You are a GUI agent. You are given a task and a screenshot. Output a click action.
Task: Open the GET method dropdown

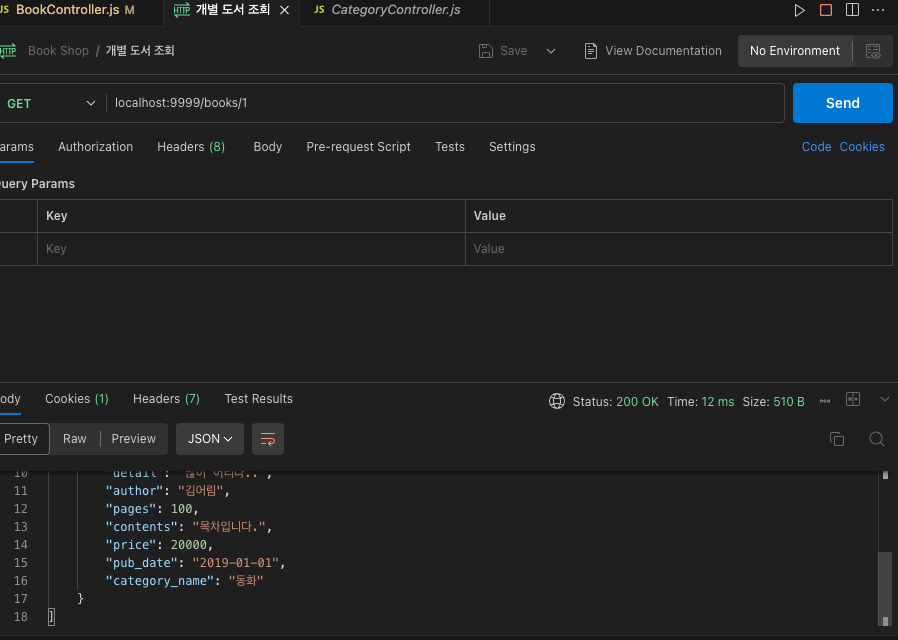pos(50,103)
